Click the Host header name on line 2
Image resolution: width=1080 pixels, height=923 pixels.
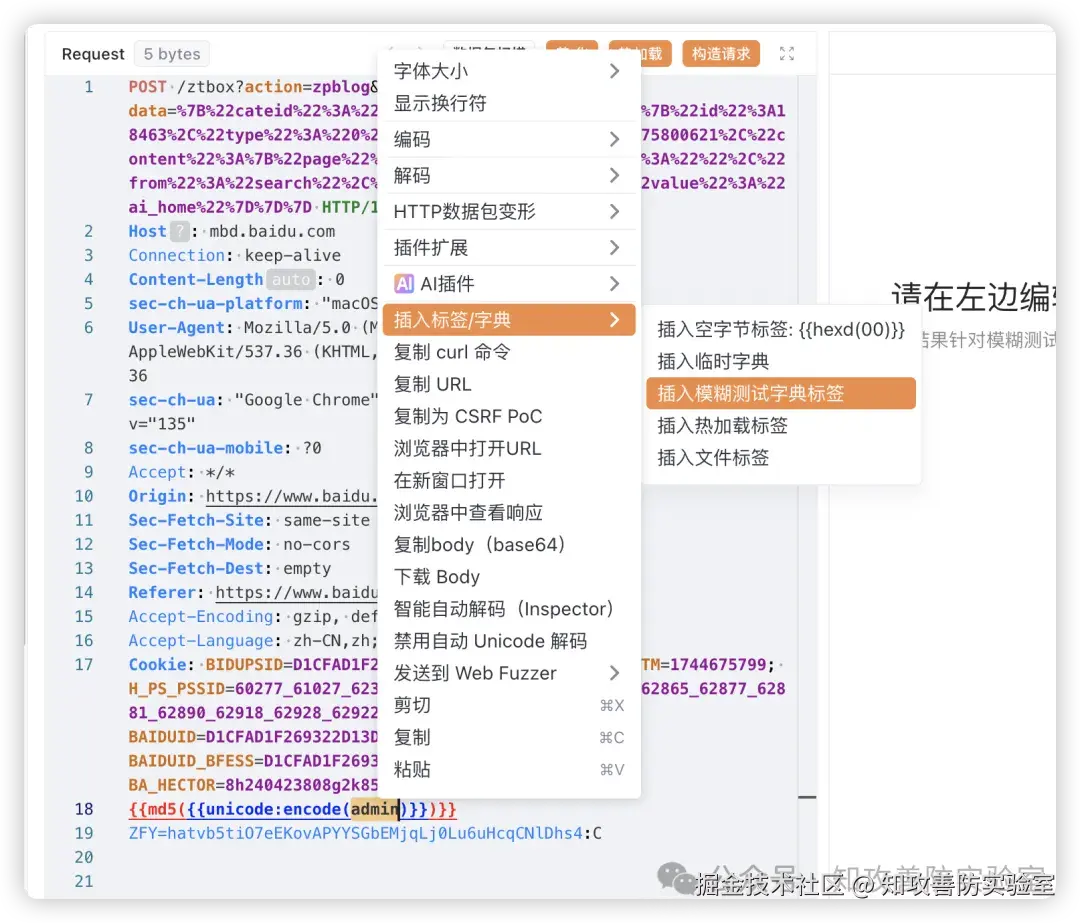click(x=147, y=231)
